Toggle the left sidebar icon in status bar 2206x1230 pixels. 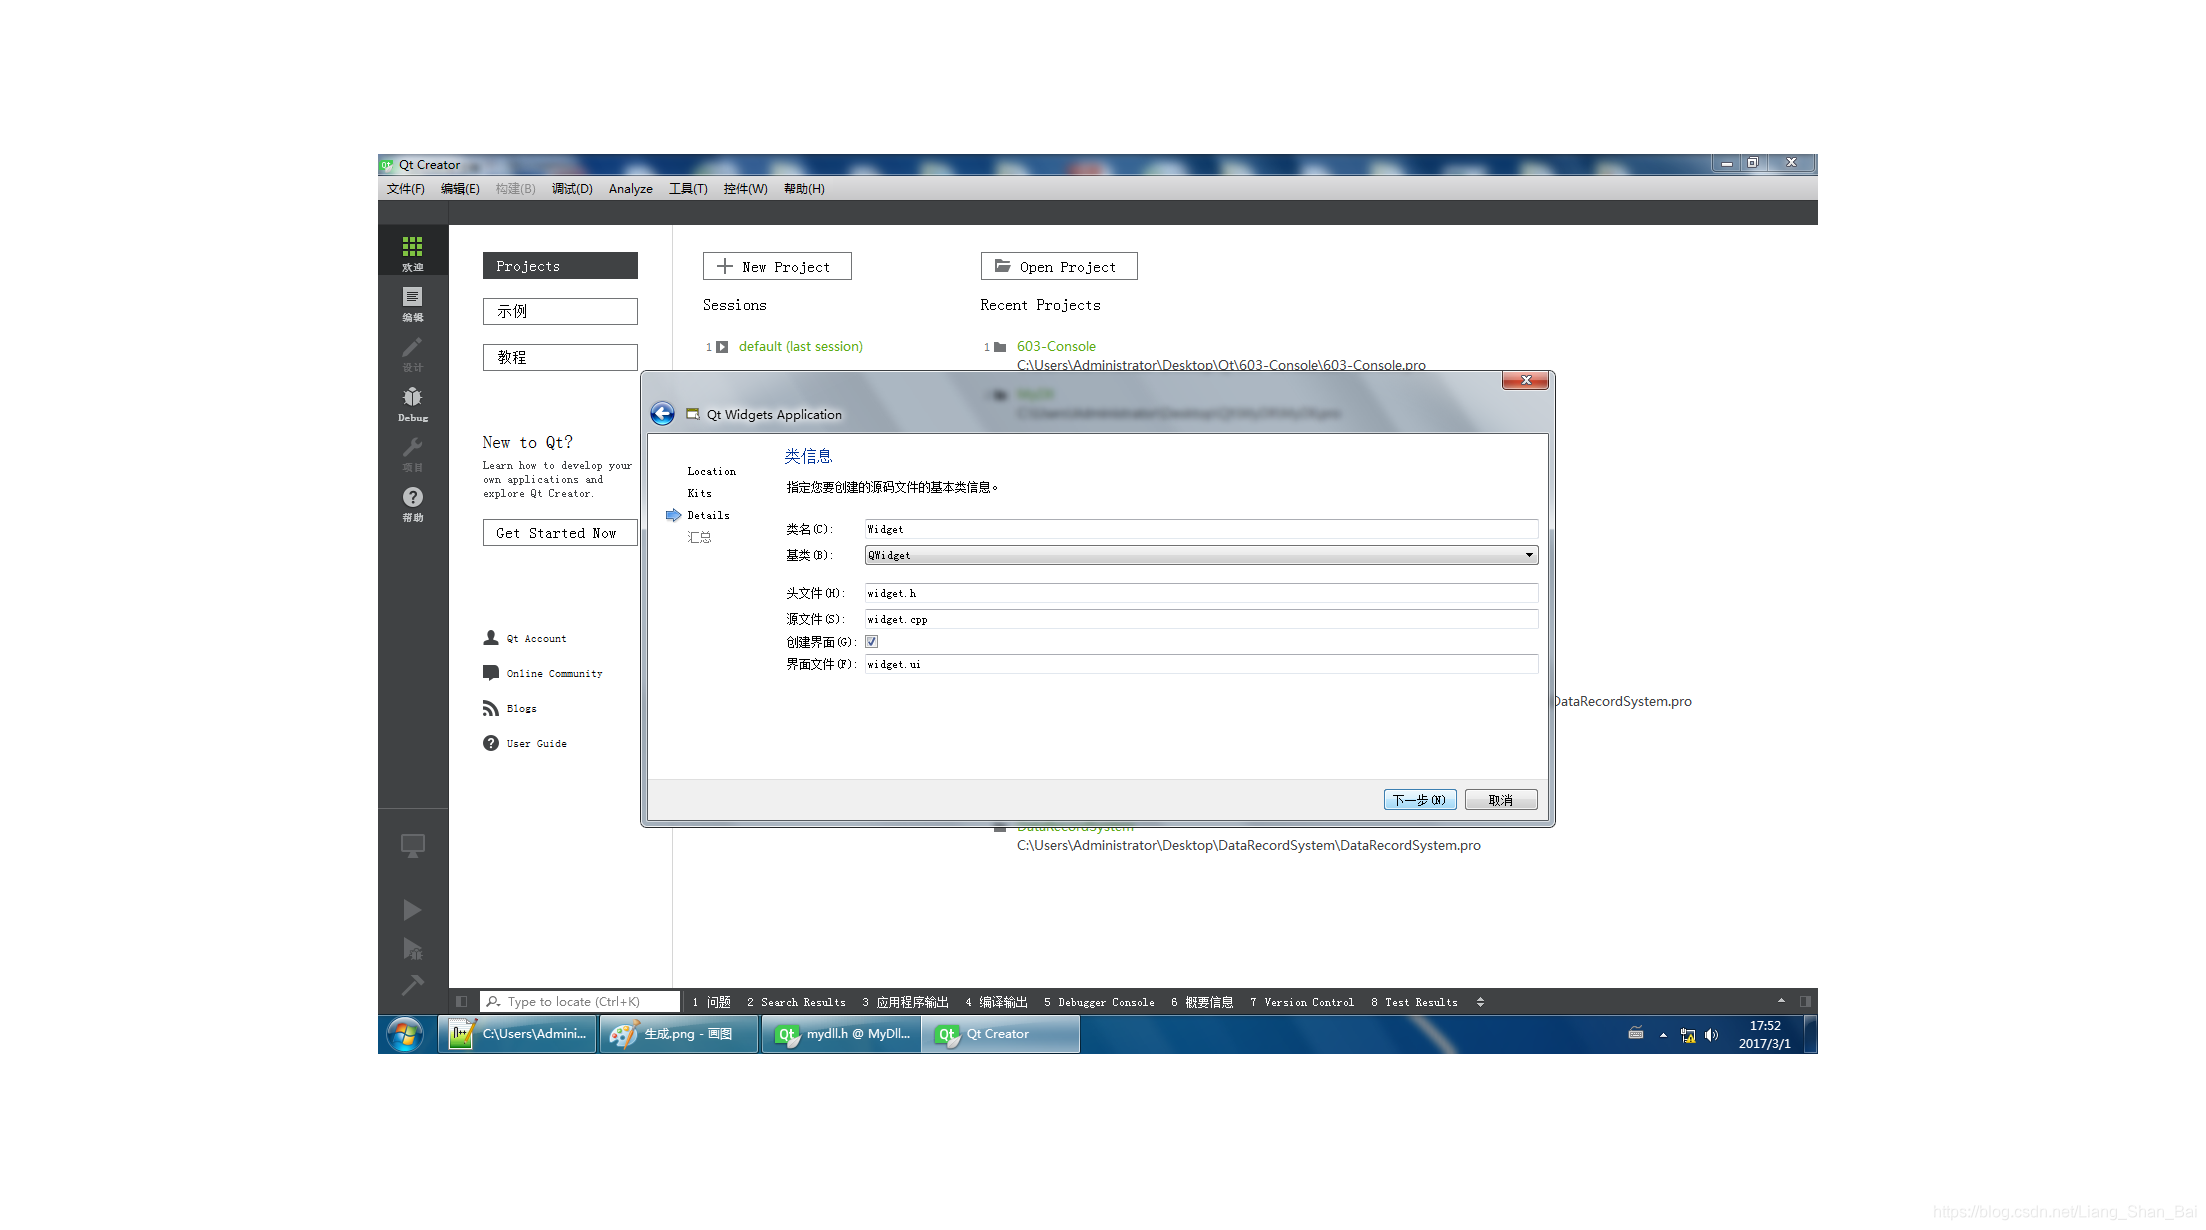[x=461, y=1001]
